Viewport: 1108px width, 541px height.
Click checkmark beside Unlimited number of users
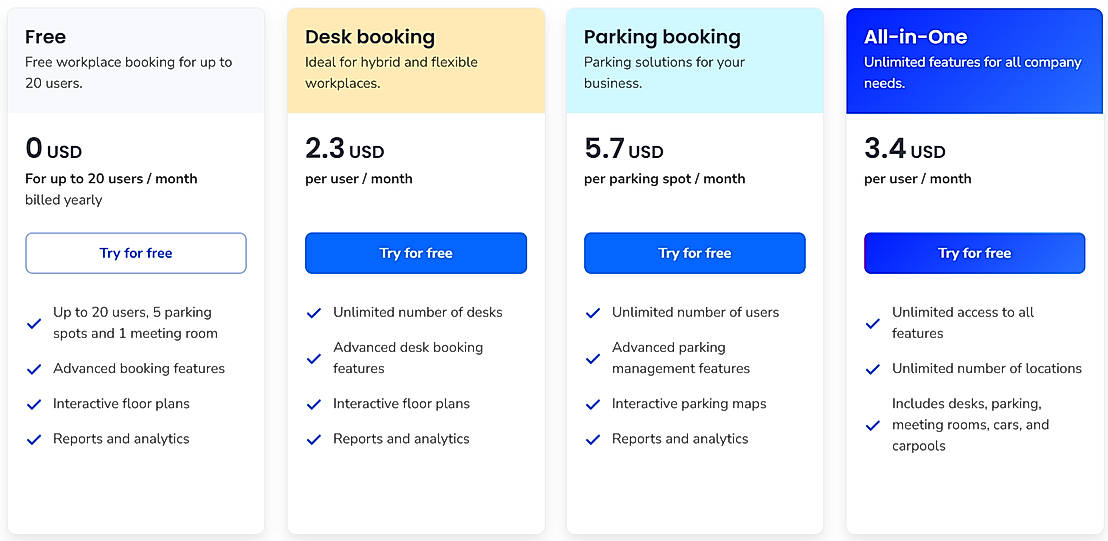click(593, 313)
